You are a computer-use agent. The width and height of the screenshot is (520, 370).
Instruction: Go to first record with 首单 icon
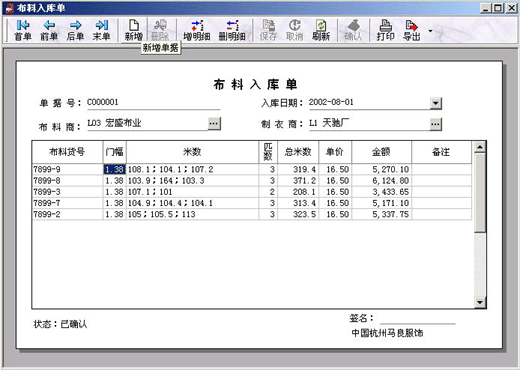pos(23,30)
